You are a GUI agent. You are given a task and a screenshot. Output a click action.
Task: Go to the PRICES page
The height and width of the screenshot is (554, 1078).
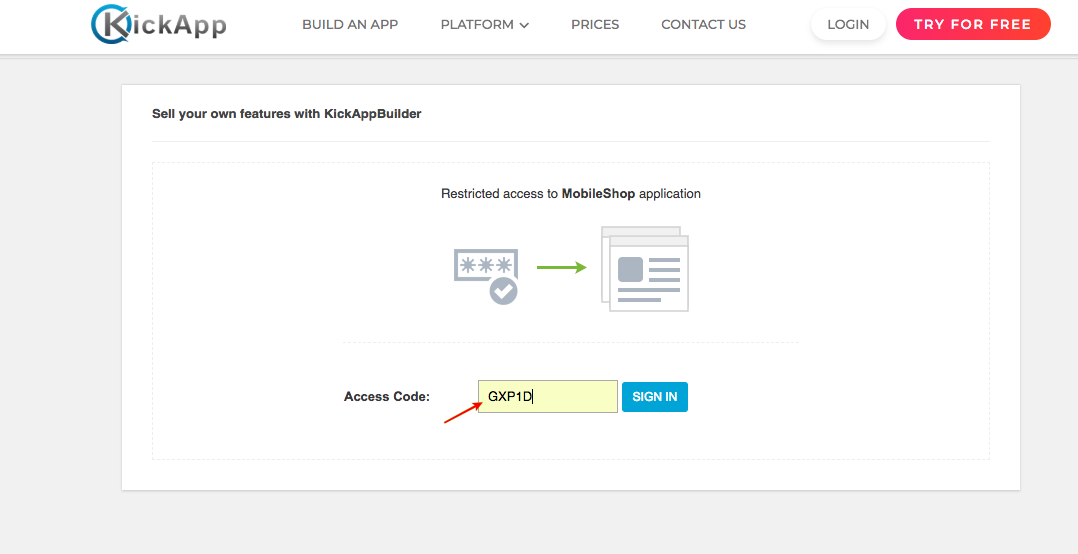coord(595,25)
